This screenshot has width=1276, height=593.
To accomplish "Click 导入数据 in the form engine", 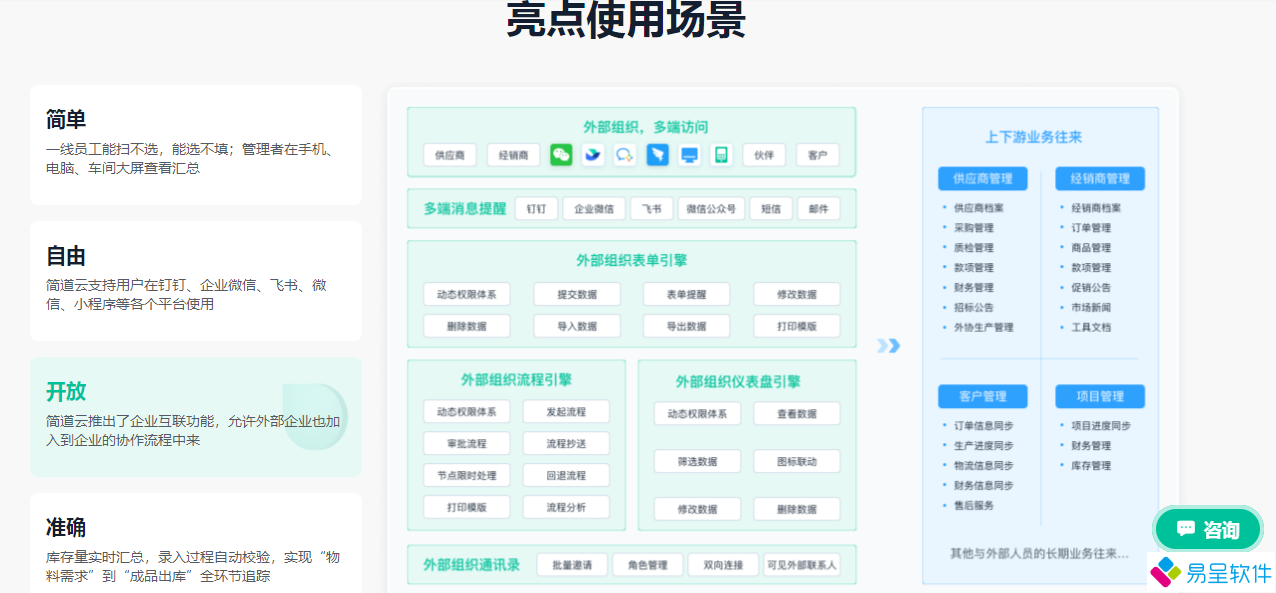I will (576, 326).
